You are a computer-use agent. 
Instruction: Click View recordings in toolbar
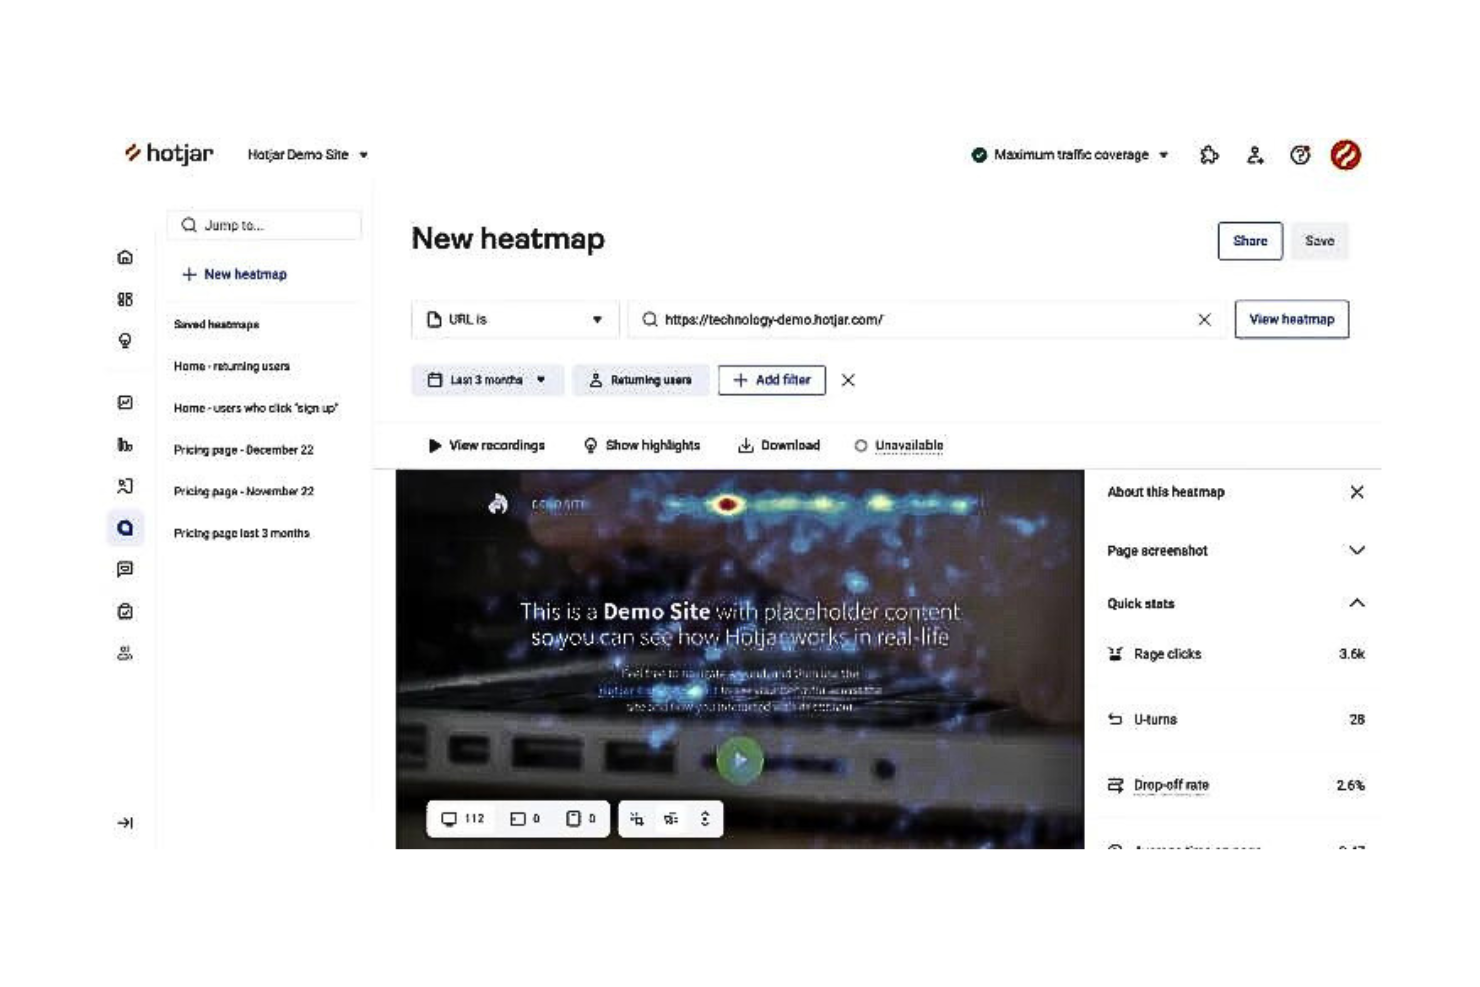coord(487,445)
